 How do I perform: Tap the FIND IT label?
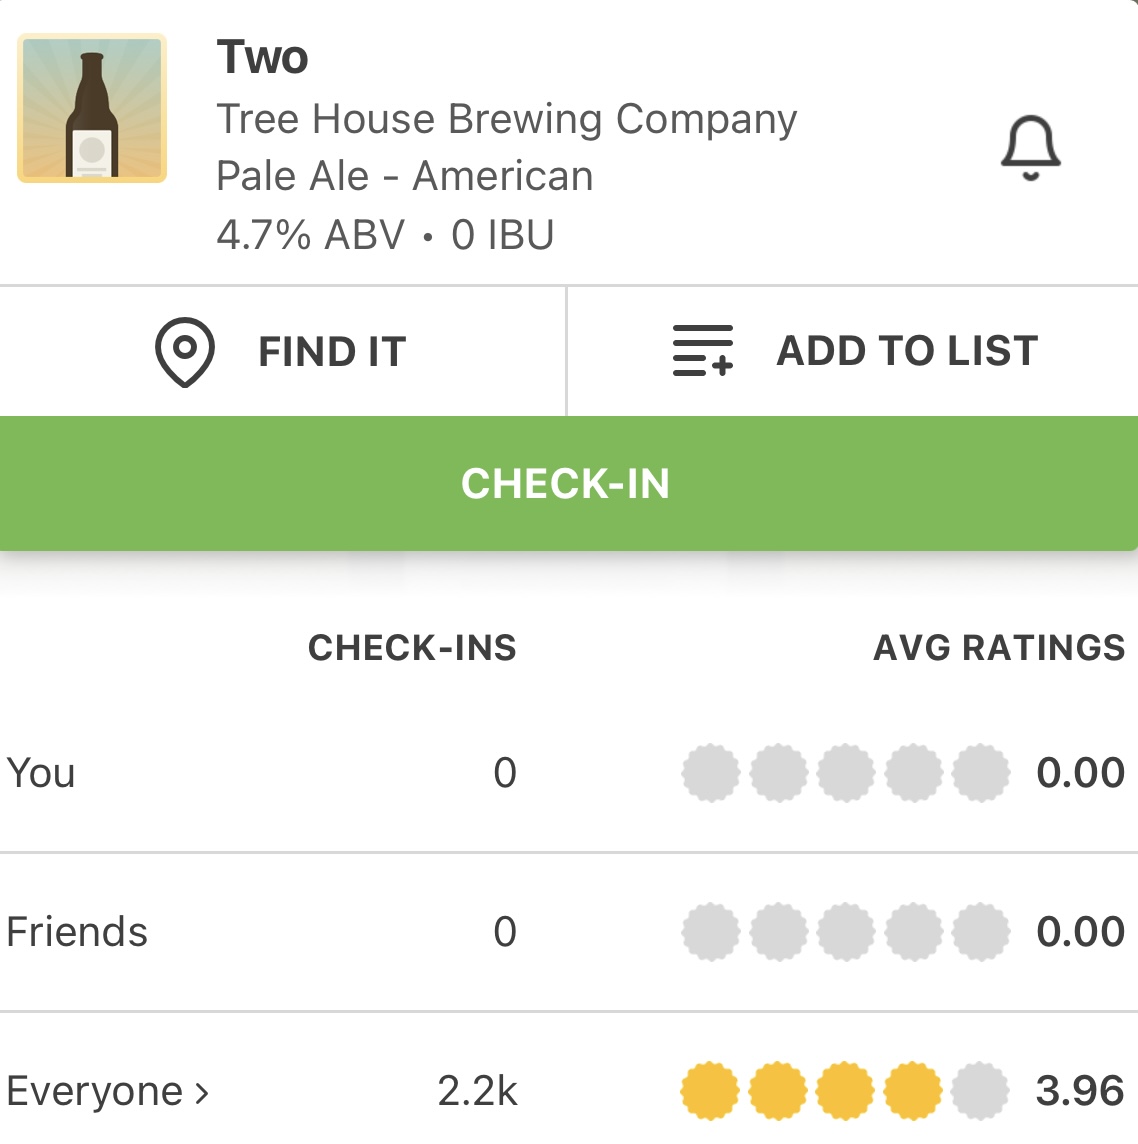pyautogui.click(x=332, y=352)
